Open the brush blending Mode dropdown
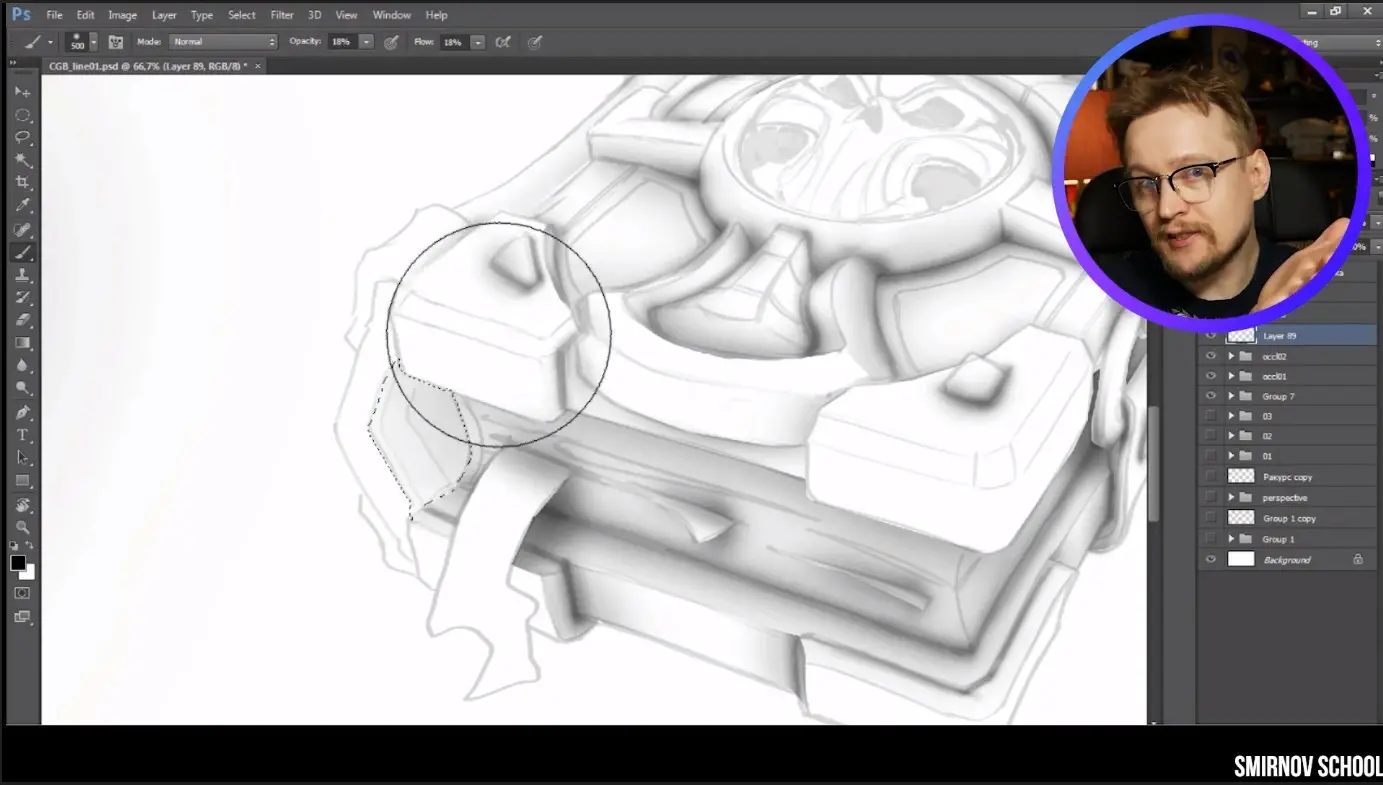Viewport: 1383px width, 785px height. (223, 42)
